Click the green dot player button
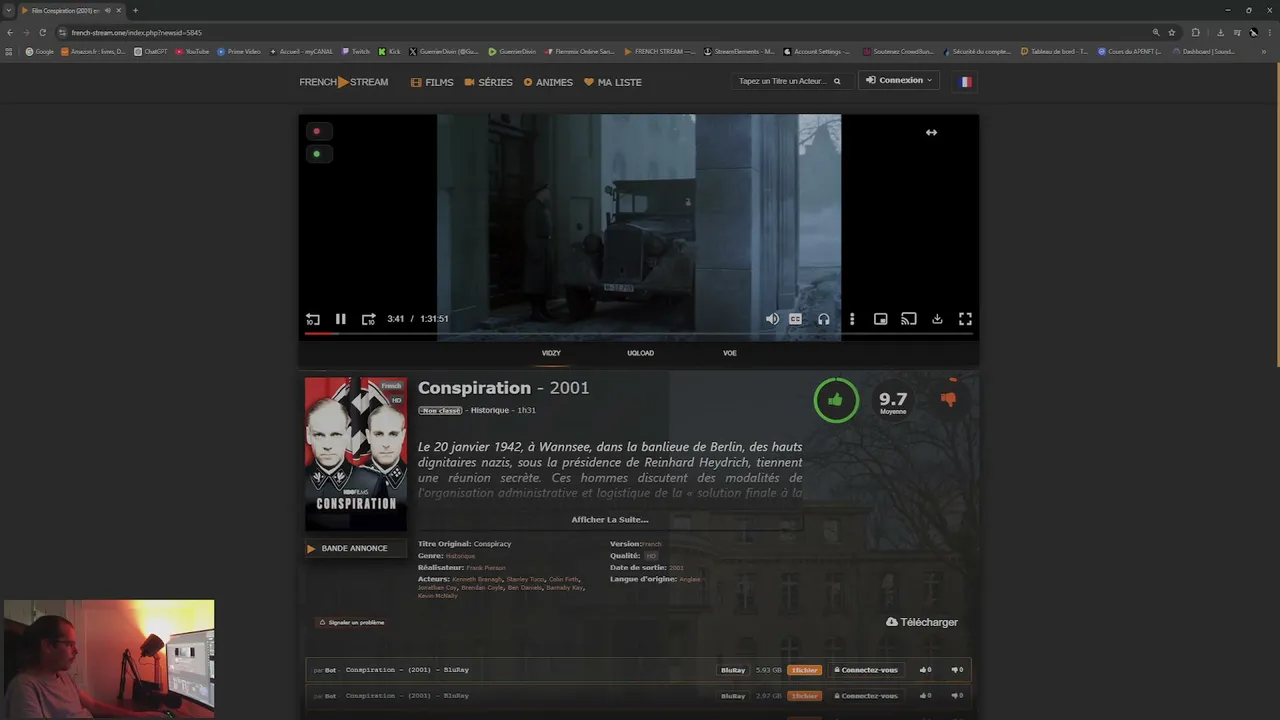The width and height of the screenshot is (1280, 720). [x=317, y=154]
